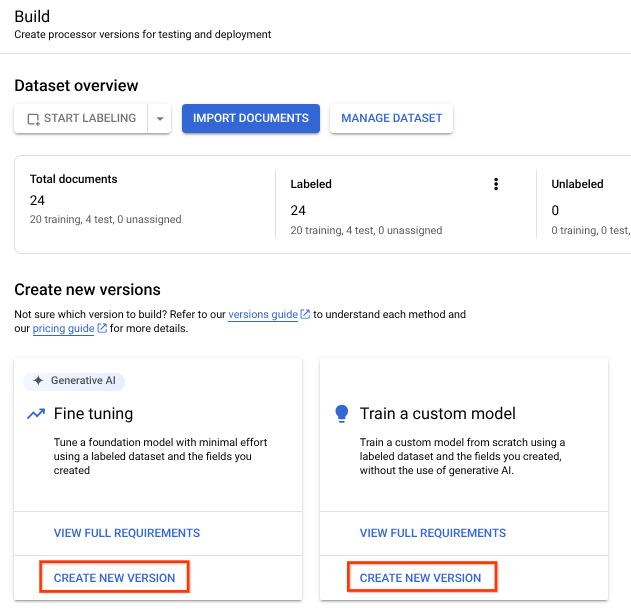Image resolution: width=631 pixels, height=614 pixels.
Task: Open MANAGE DATASET
Action: pyautogui.click(x=391, y=118)
